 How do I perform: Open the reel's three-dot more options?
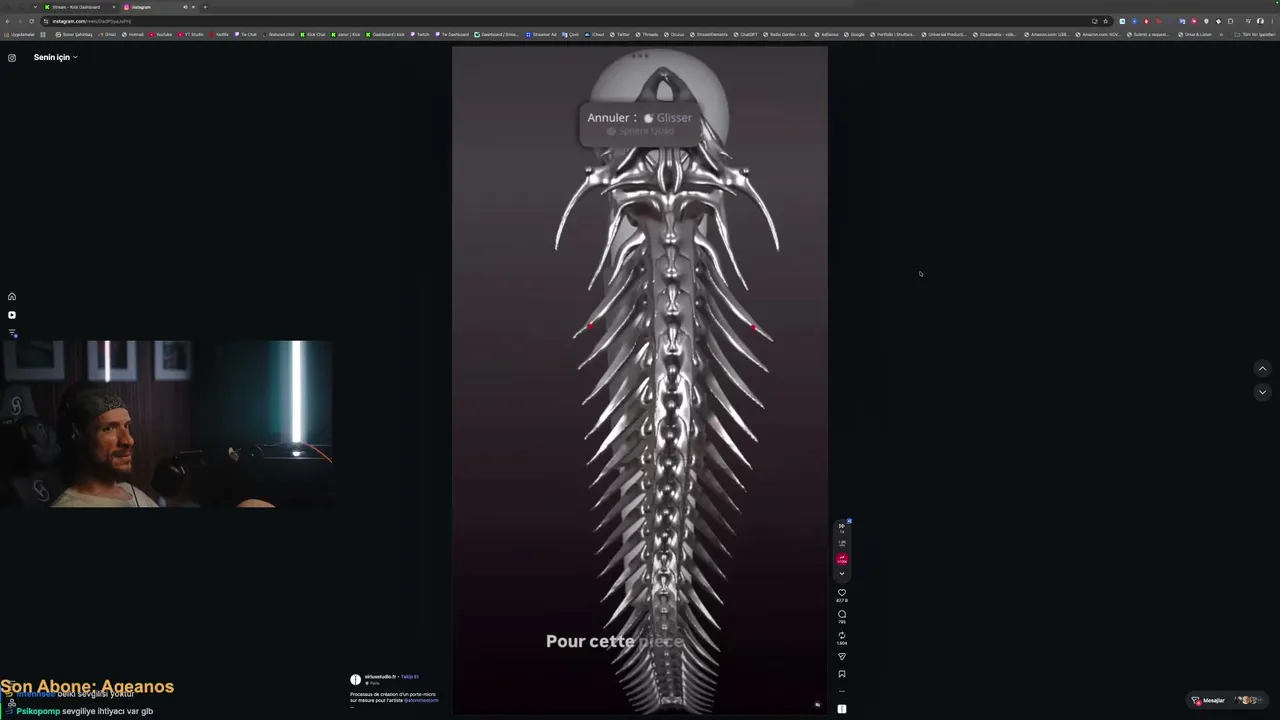coord(842,691)
